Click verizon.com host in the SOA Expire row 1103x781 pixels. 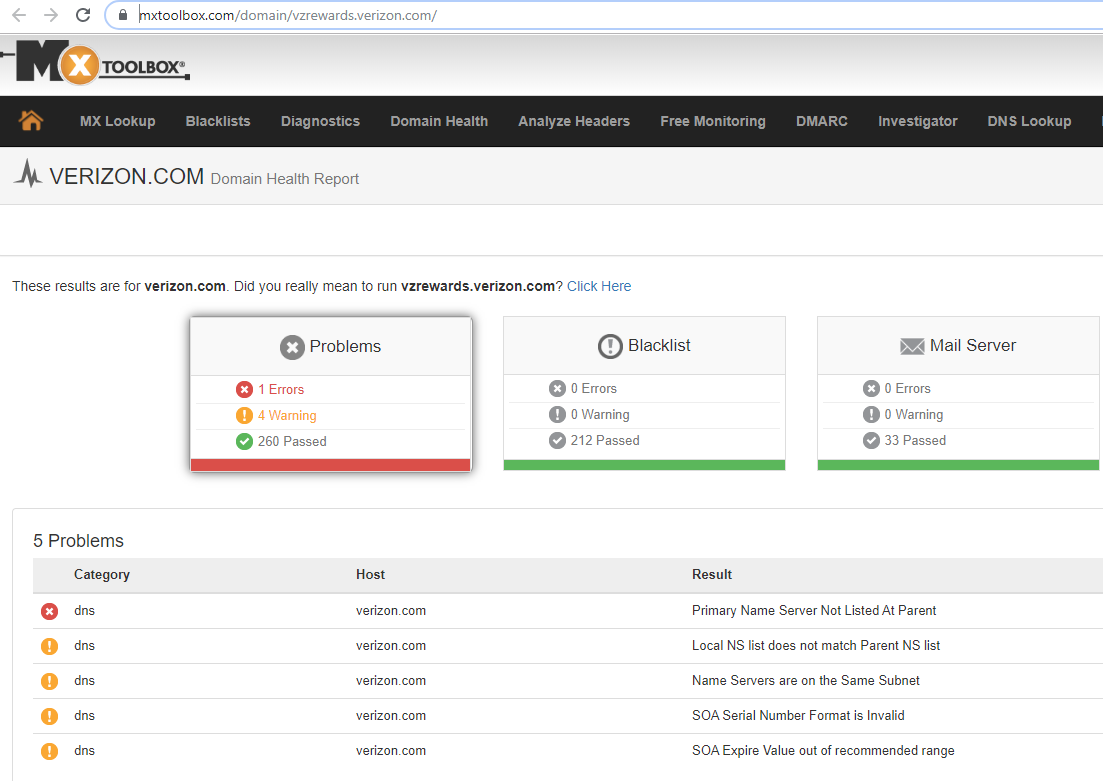click(x=391, y=751)
